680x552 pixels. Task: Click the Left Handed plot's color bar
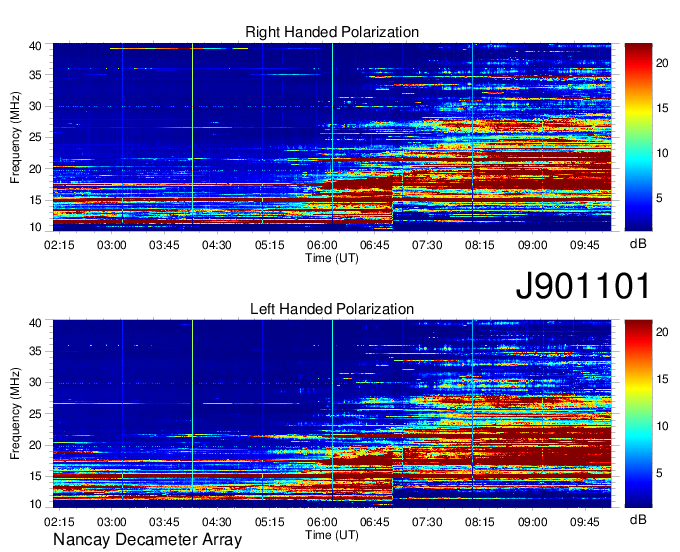point(638,414)
